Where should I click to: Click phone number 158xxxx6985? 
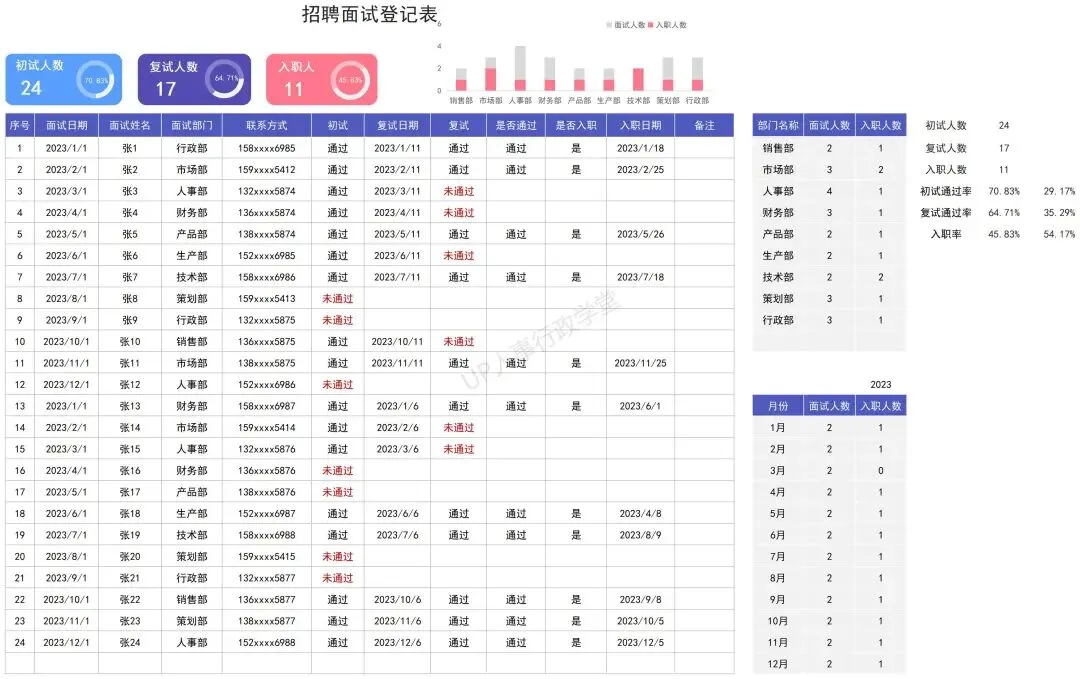[267, 148]
